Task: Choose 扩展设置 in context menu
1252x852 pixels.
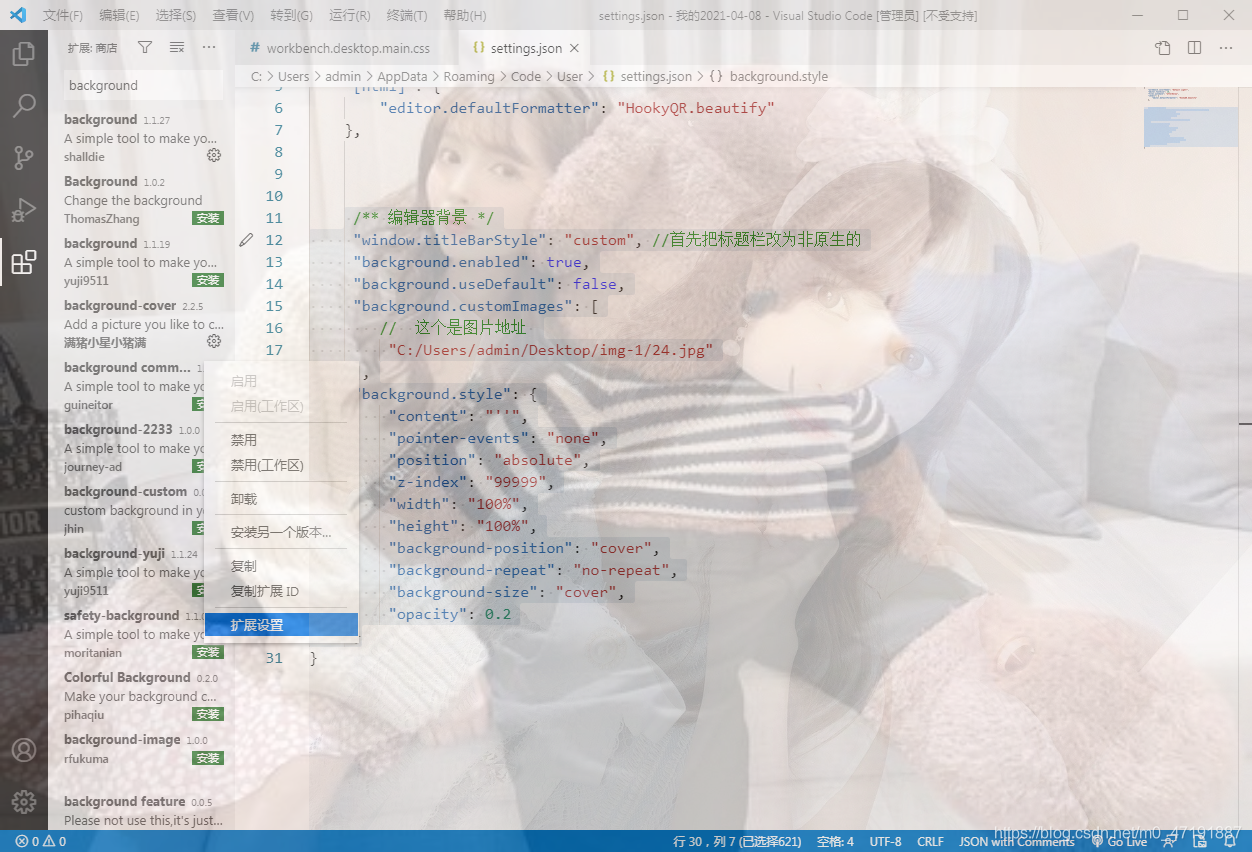Action: coord(281,625)
